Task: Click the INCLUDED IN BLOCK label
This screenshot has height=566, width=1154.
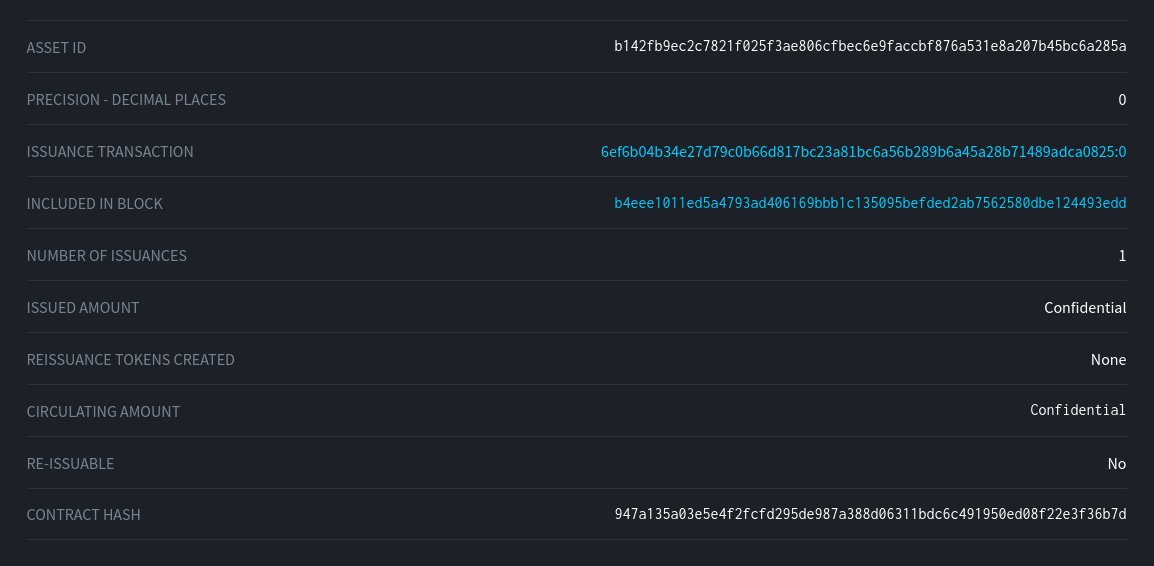Action: click(94, 204)
